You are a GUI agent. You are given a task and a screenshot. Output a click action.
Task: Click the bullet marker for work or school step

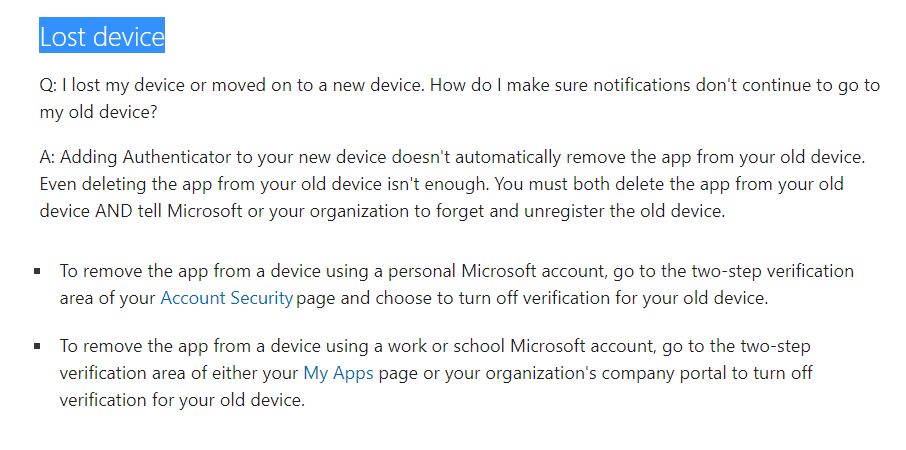tap(37, 346)
